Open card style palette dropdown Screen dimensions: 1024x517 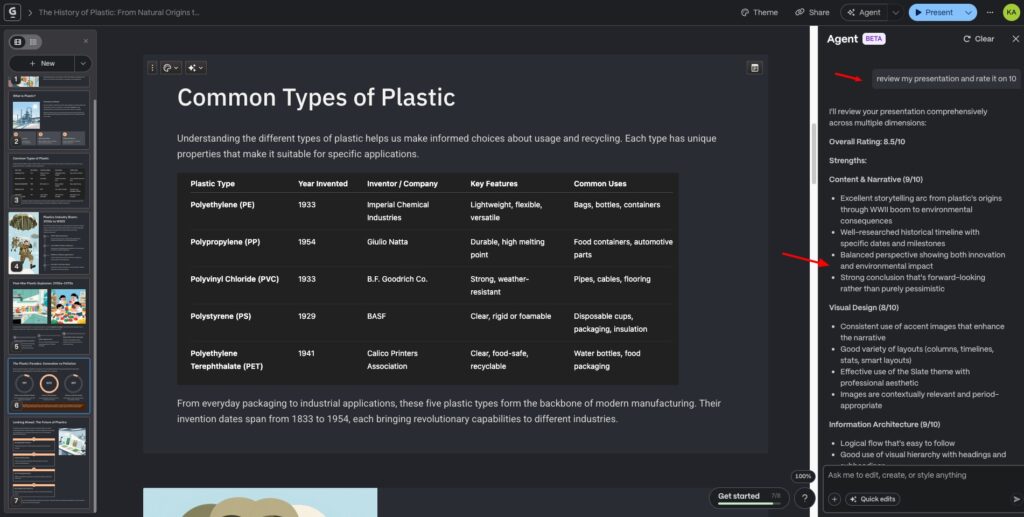pyautogui.click(x=170, y=68)
